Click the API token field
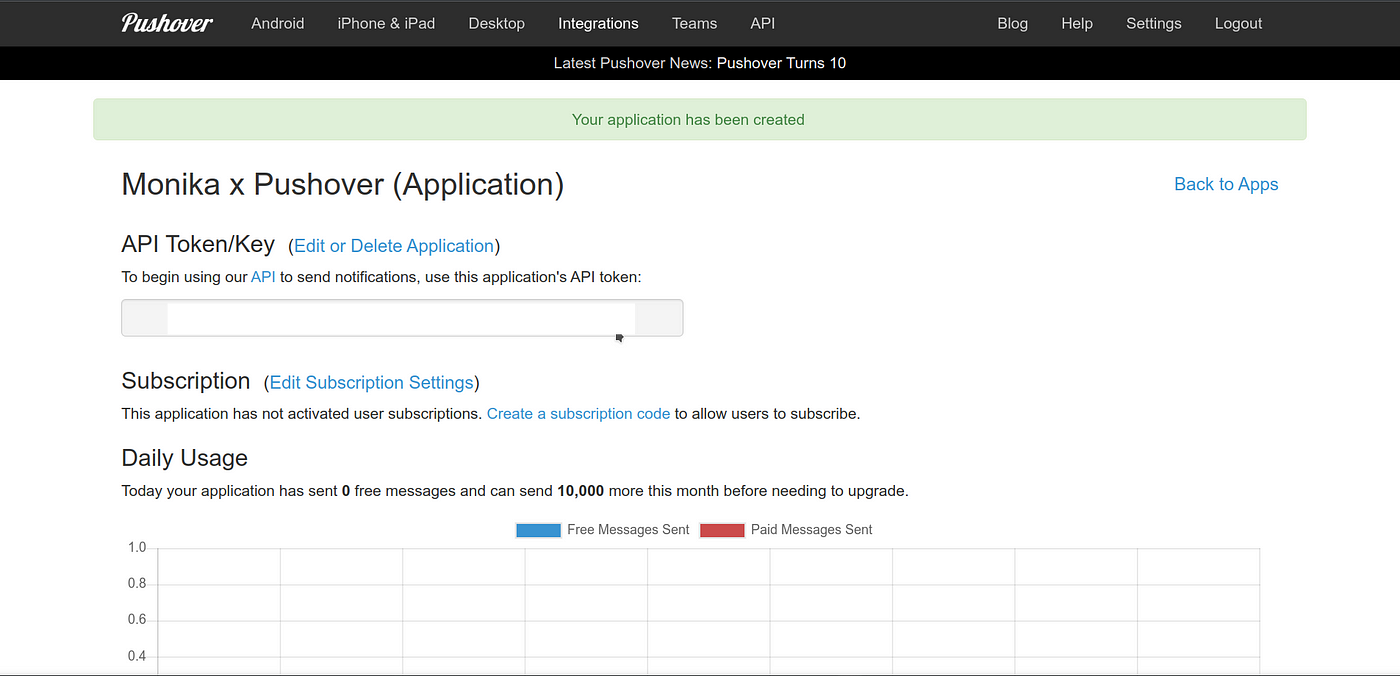1400x676 pixels. (x=402, y=318)
